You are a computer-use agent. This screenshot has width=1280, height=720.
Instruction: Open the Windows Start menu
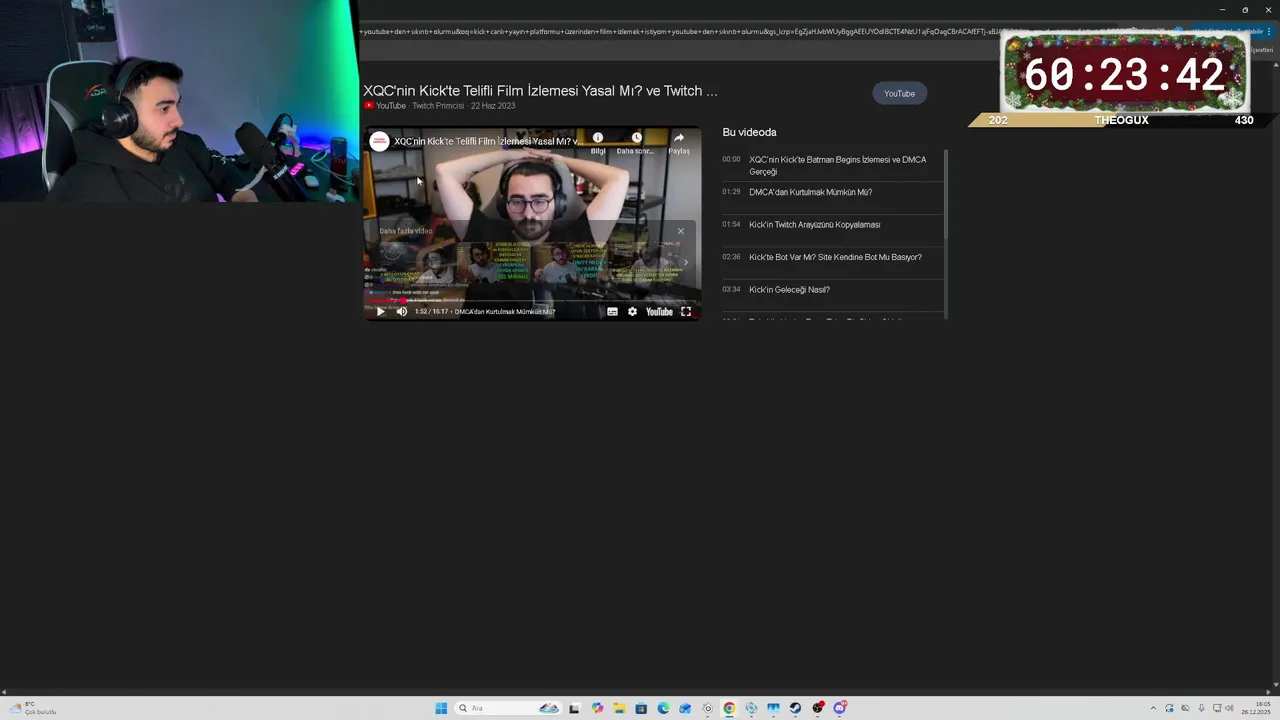pos(441,708)
